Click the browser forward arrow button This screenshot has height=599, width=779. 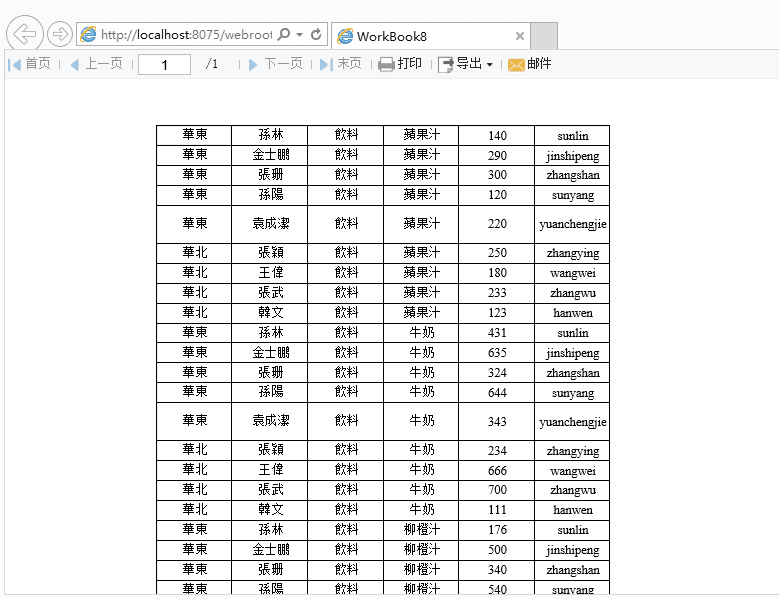pos(60,34)
